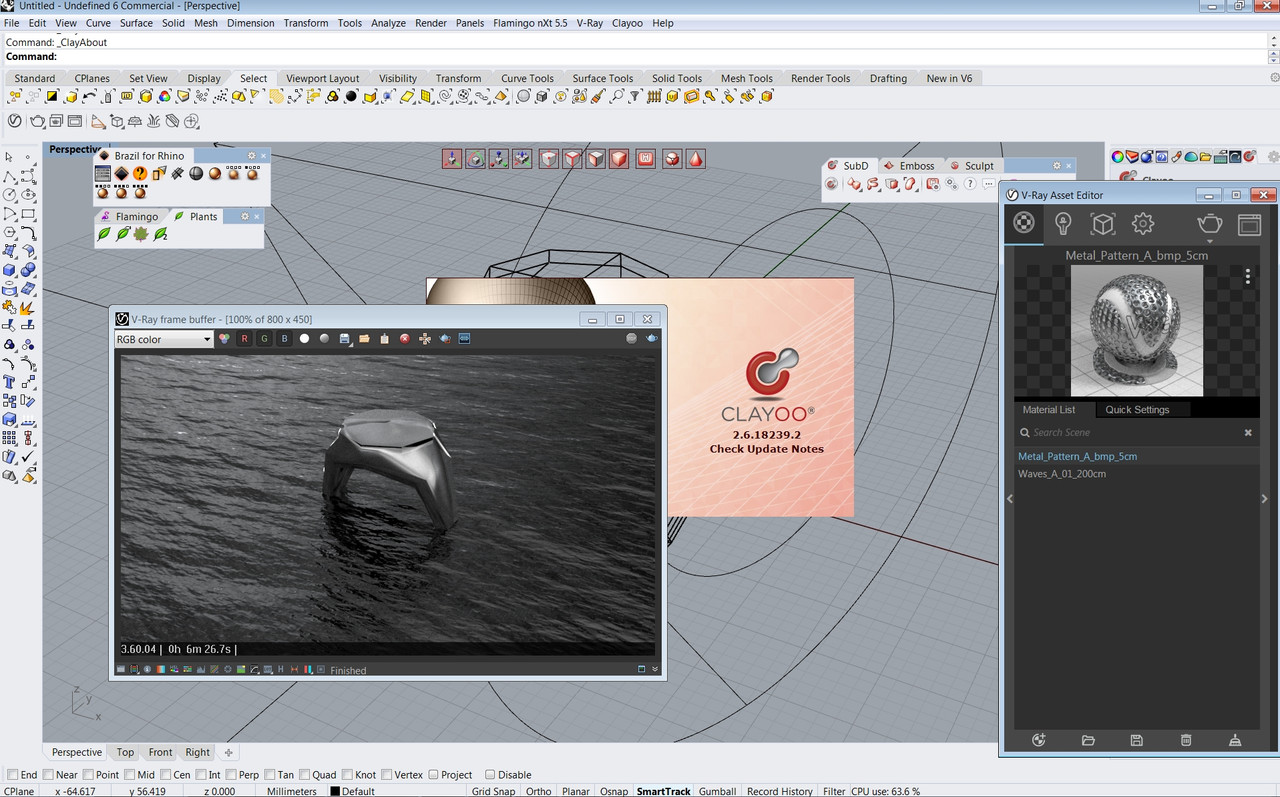Switch to Quick Settings tab in Asset Editor
The image size is (1280, 797).
(1137, 410)
